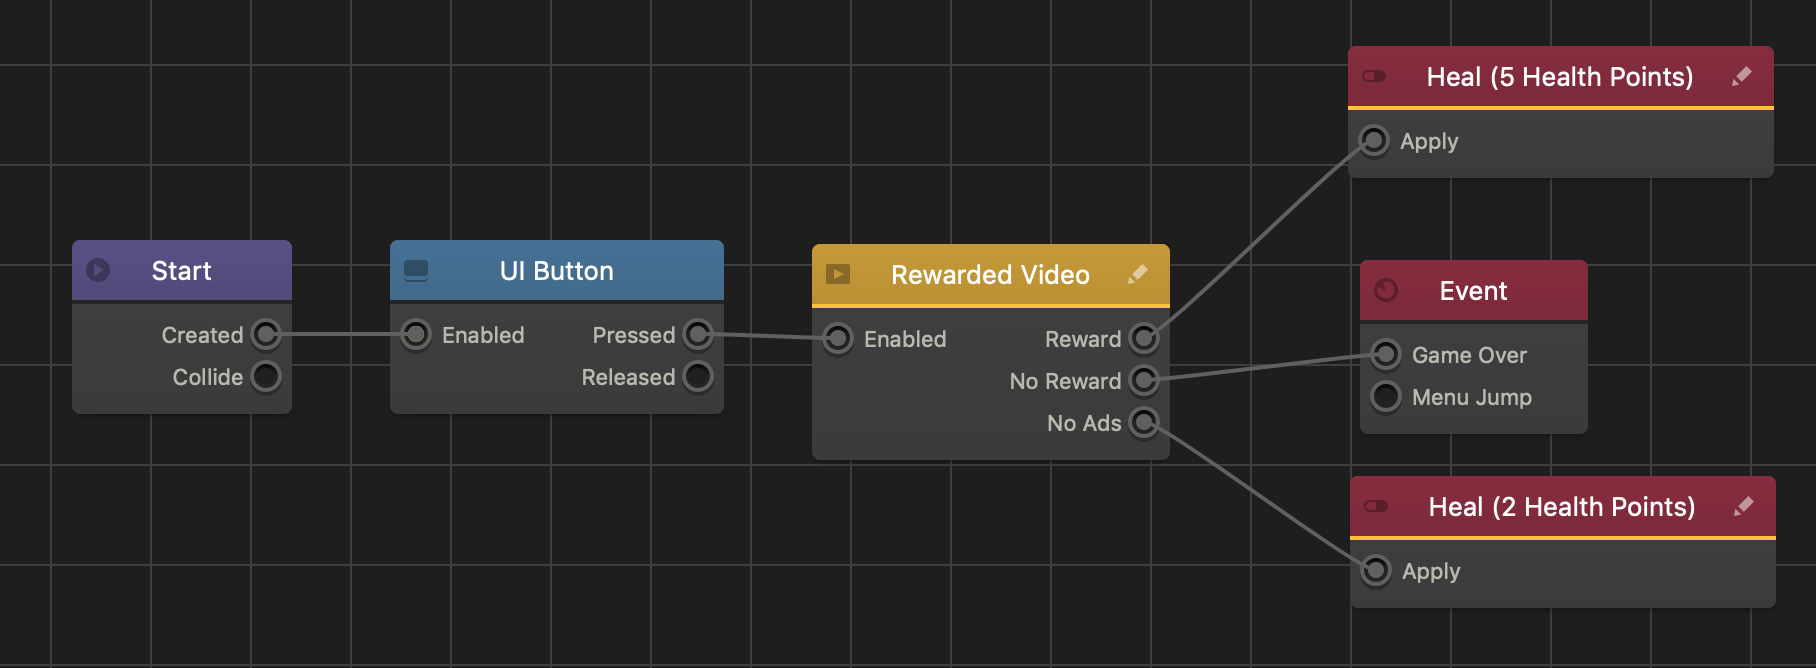Click the Event node's circular icon

click(1386, 290)
